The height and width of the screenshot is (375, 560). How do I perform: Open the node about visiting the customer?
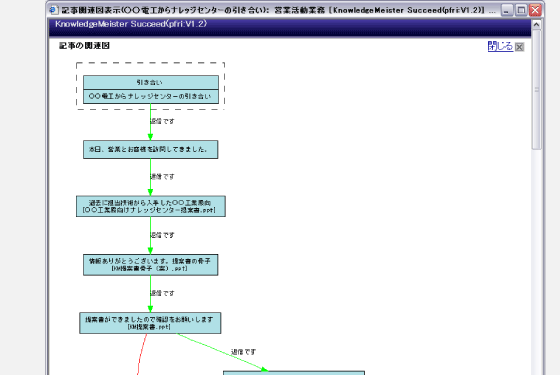150,149
